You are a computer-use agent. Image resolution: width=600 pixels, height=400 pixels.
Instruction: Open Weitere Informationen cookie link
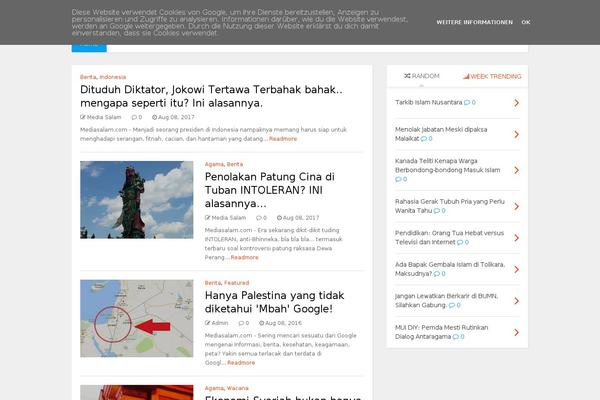pyautogui.click(x=474, y=22)
